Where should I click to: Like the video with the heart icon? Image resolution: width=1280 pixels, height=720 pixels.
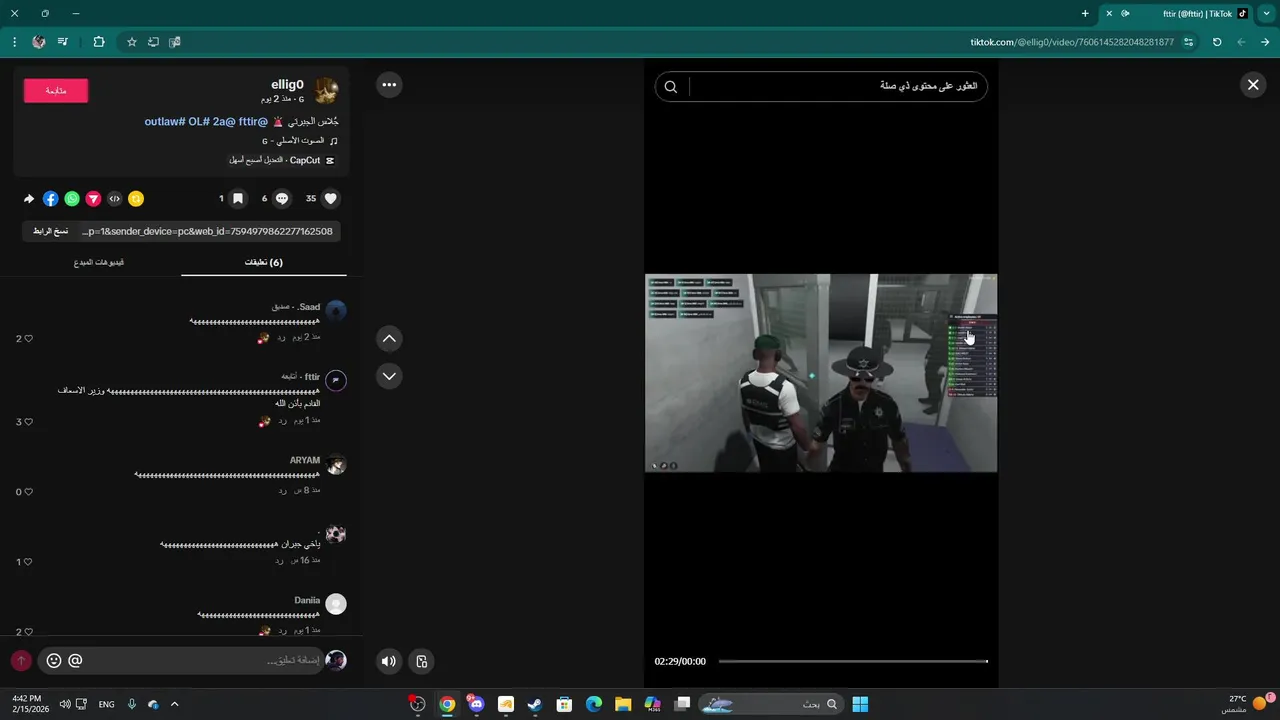pos(331,199)
